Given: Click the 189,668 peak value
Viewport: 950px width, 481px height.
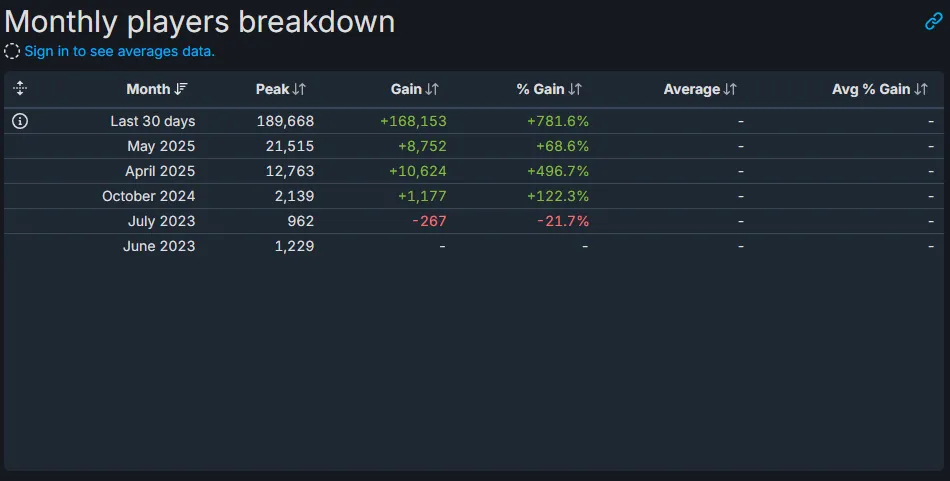Looking at the screenshot, I should pyautogui.click(x=285, y=121).
